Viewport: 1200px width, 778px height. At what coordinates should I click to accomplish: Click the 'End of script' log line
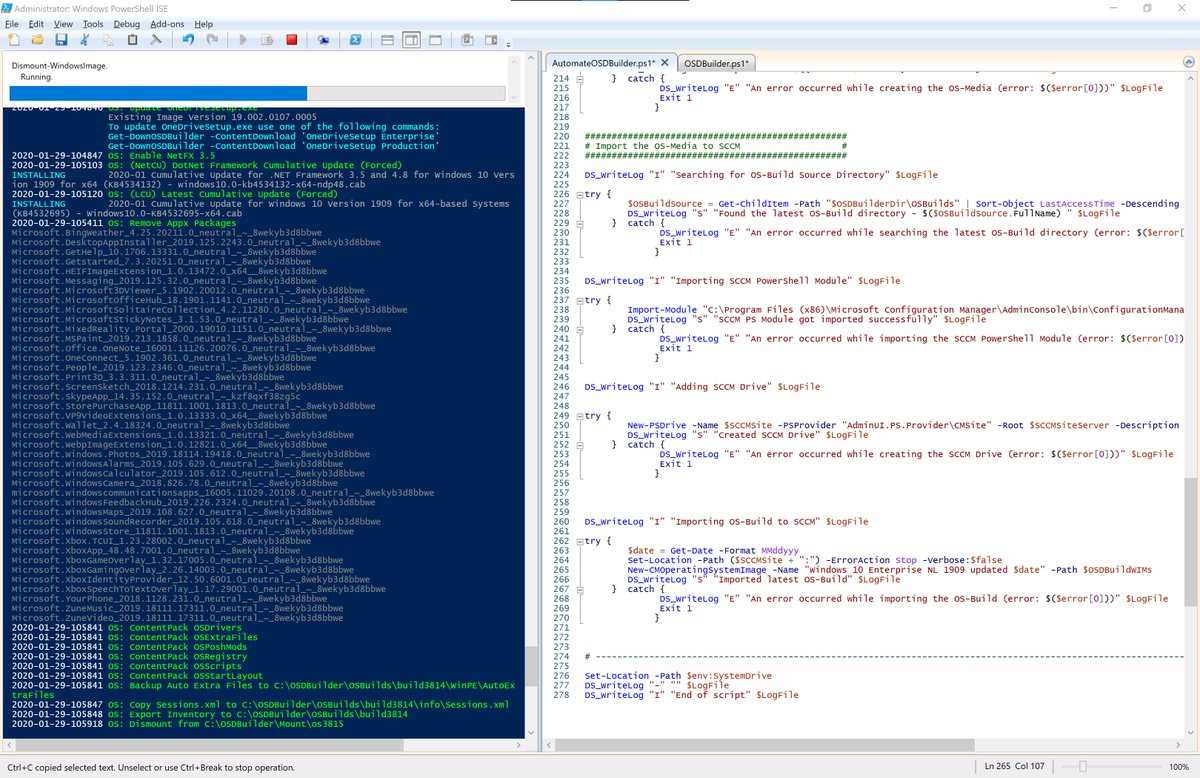pyautogui.click(x=692, y=695)
